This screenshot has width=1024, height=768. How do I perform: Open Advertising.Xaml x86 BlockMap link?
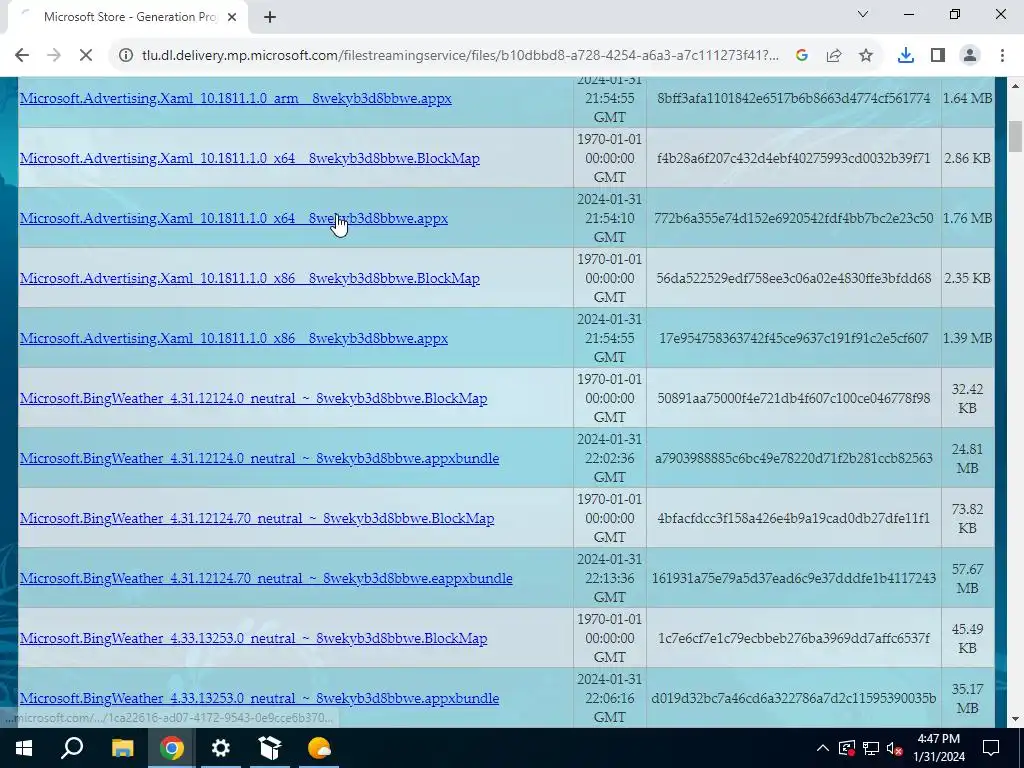(249, 278)
